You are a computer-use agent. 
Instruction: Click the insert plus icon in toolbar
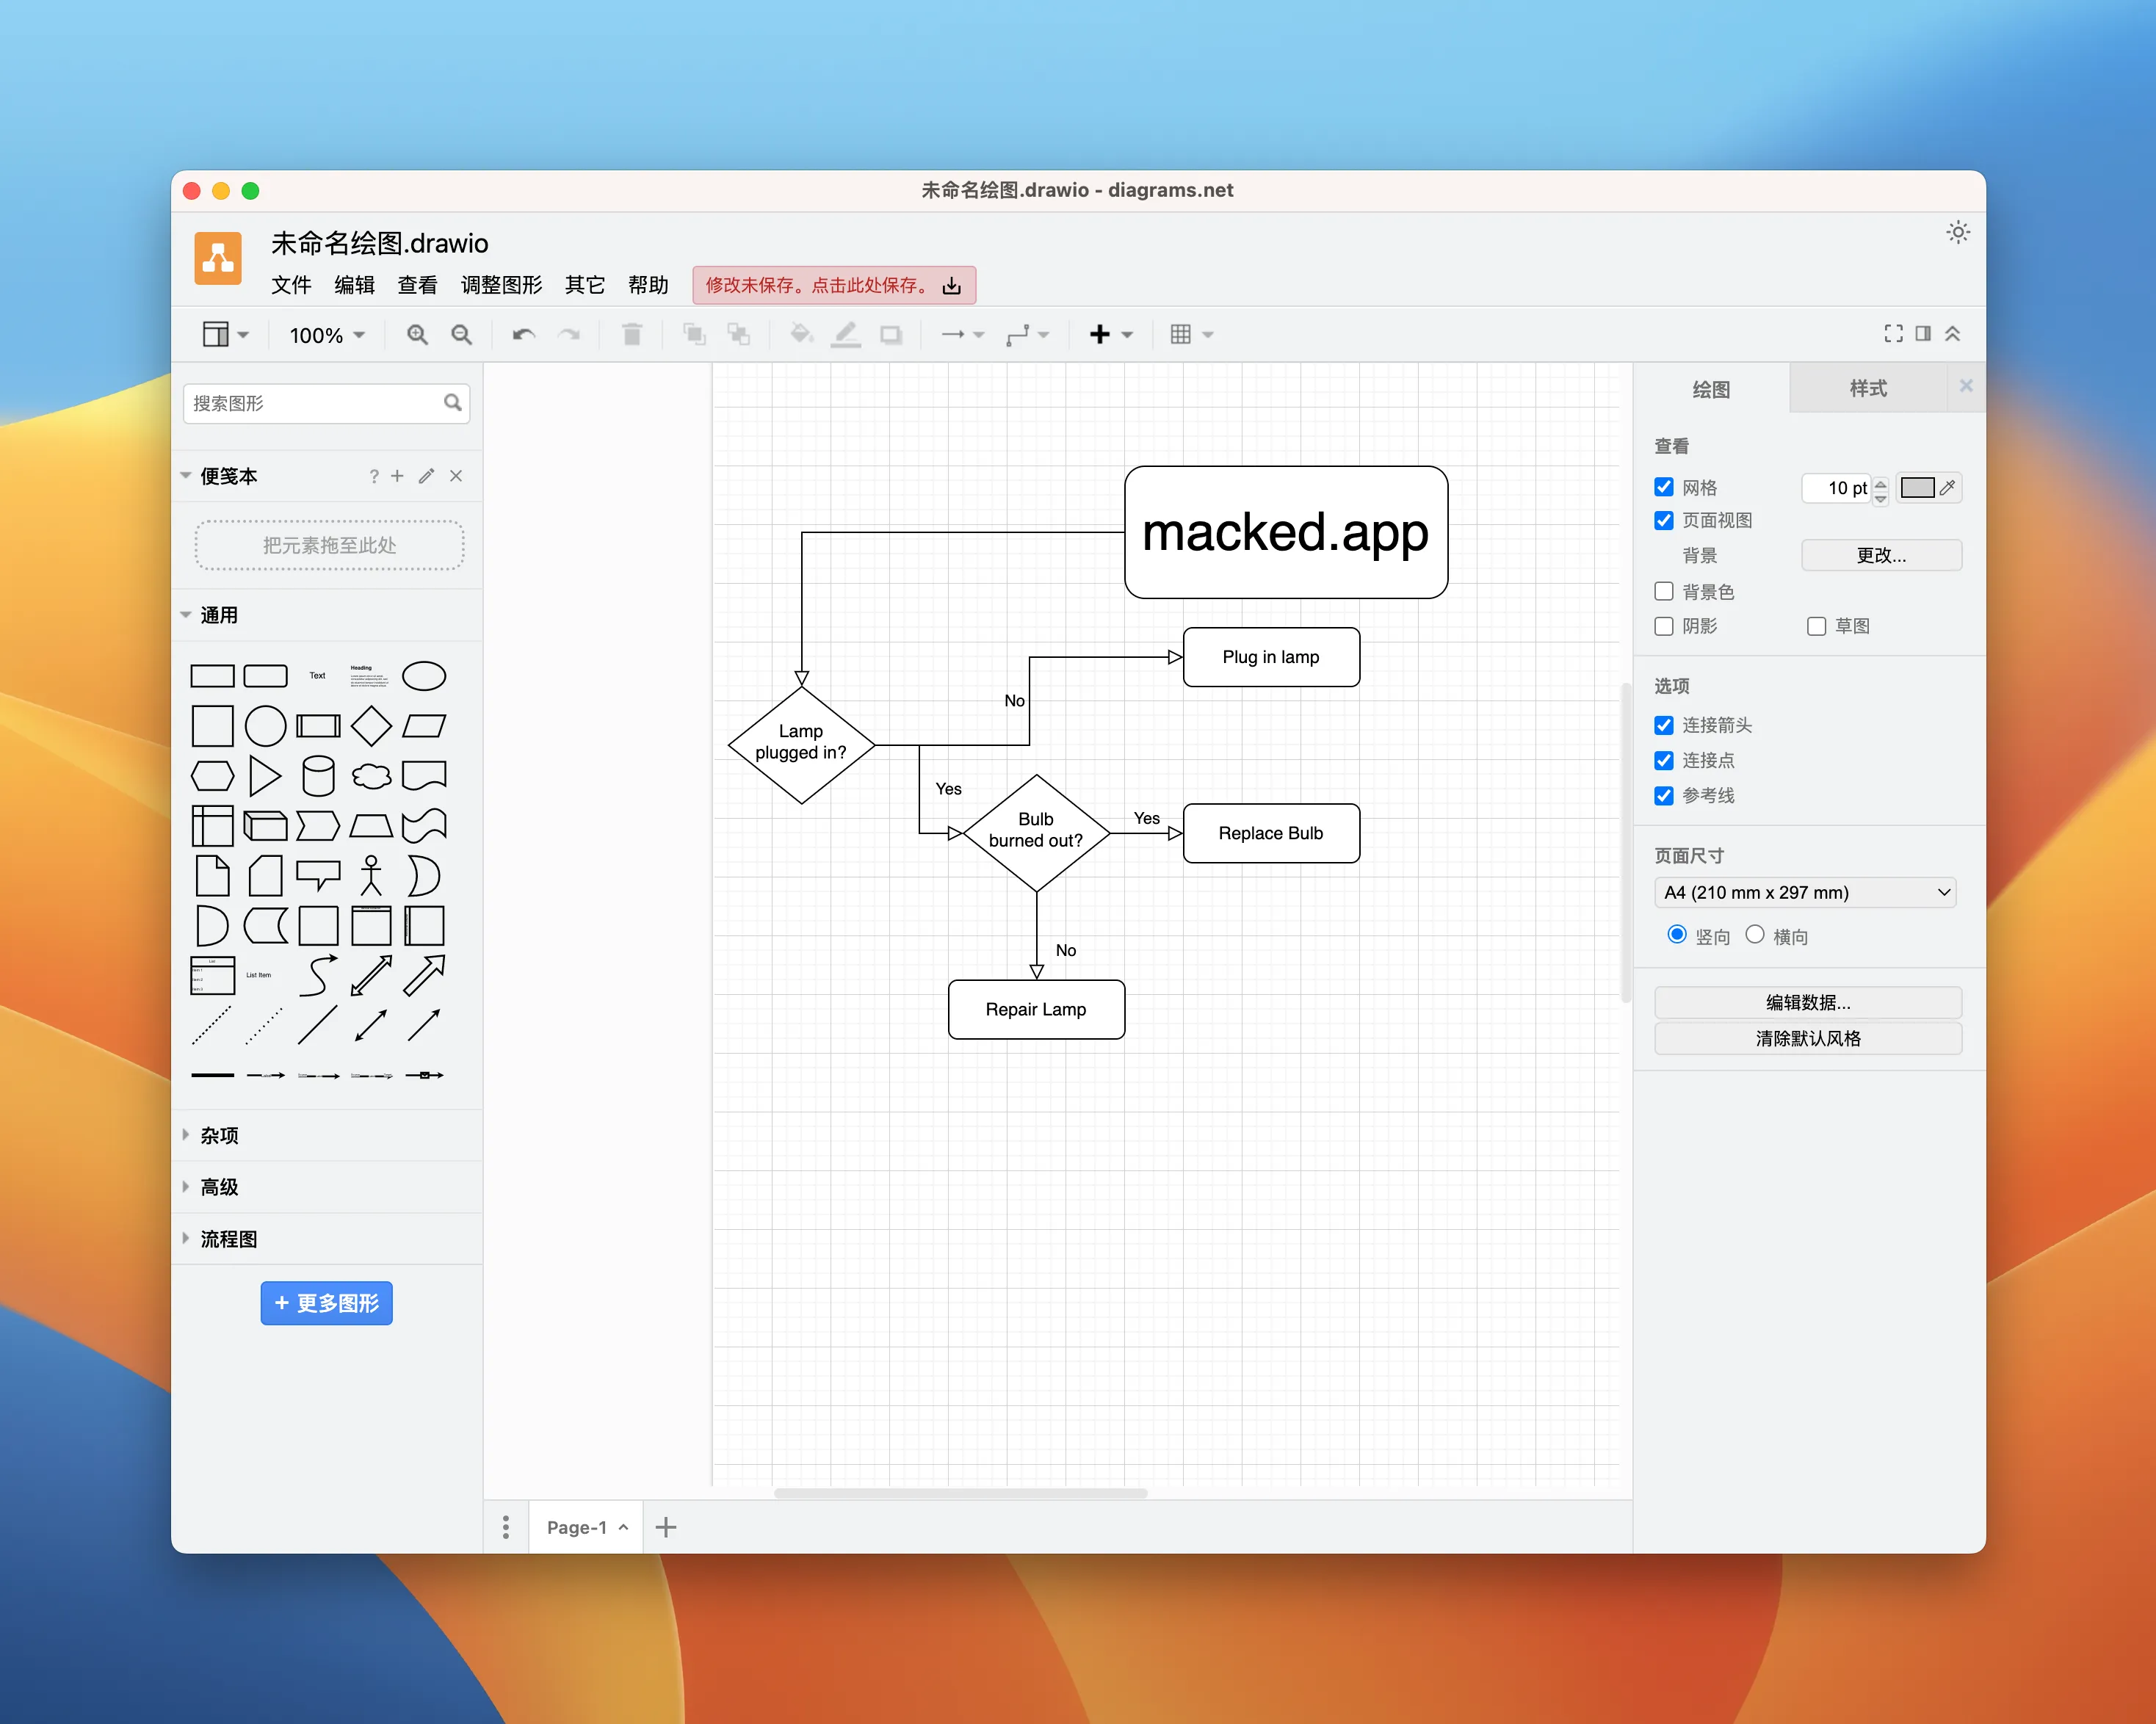point(1100,335)
